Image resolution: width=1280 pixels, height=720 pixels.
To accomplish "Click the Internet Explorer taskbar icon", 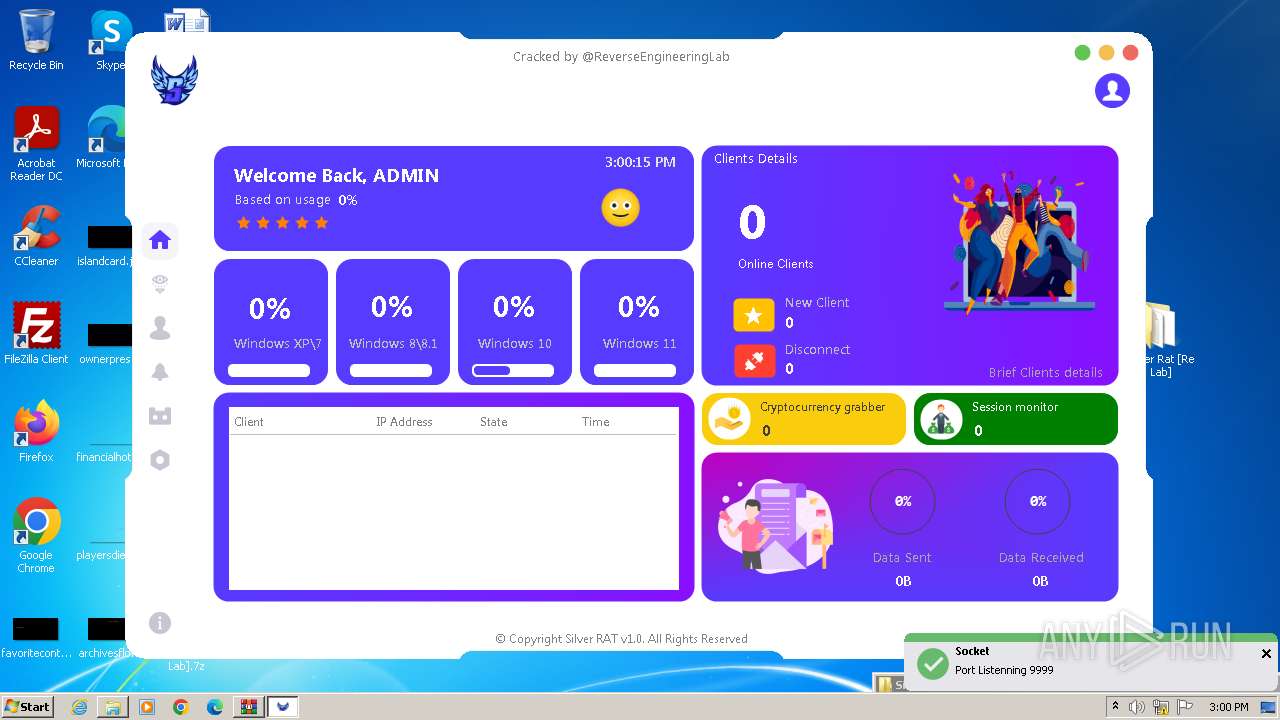I will click(79, 707).
